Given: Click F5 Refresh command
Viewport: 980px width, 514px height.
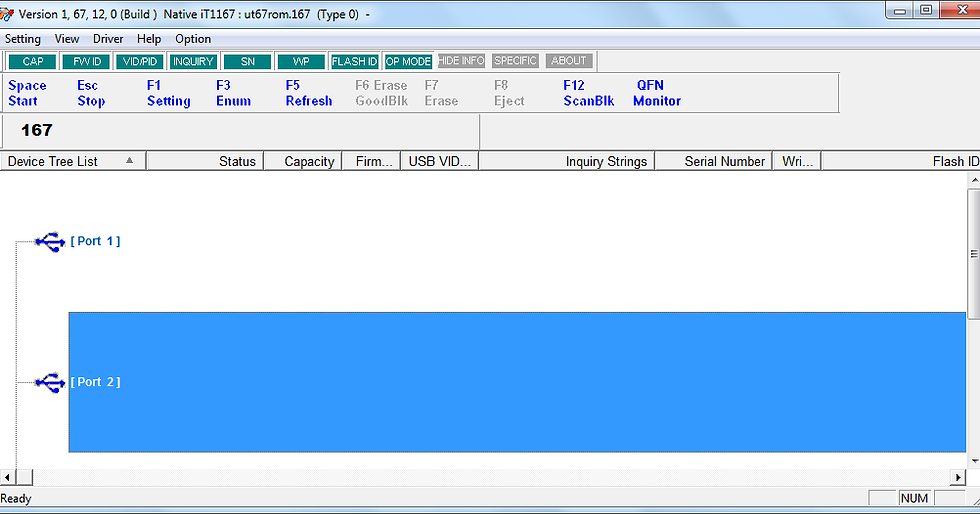Looking at the screenshot, I should [309, 93].
